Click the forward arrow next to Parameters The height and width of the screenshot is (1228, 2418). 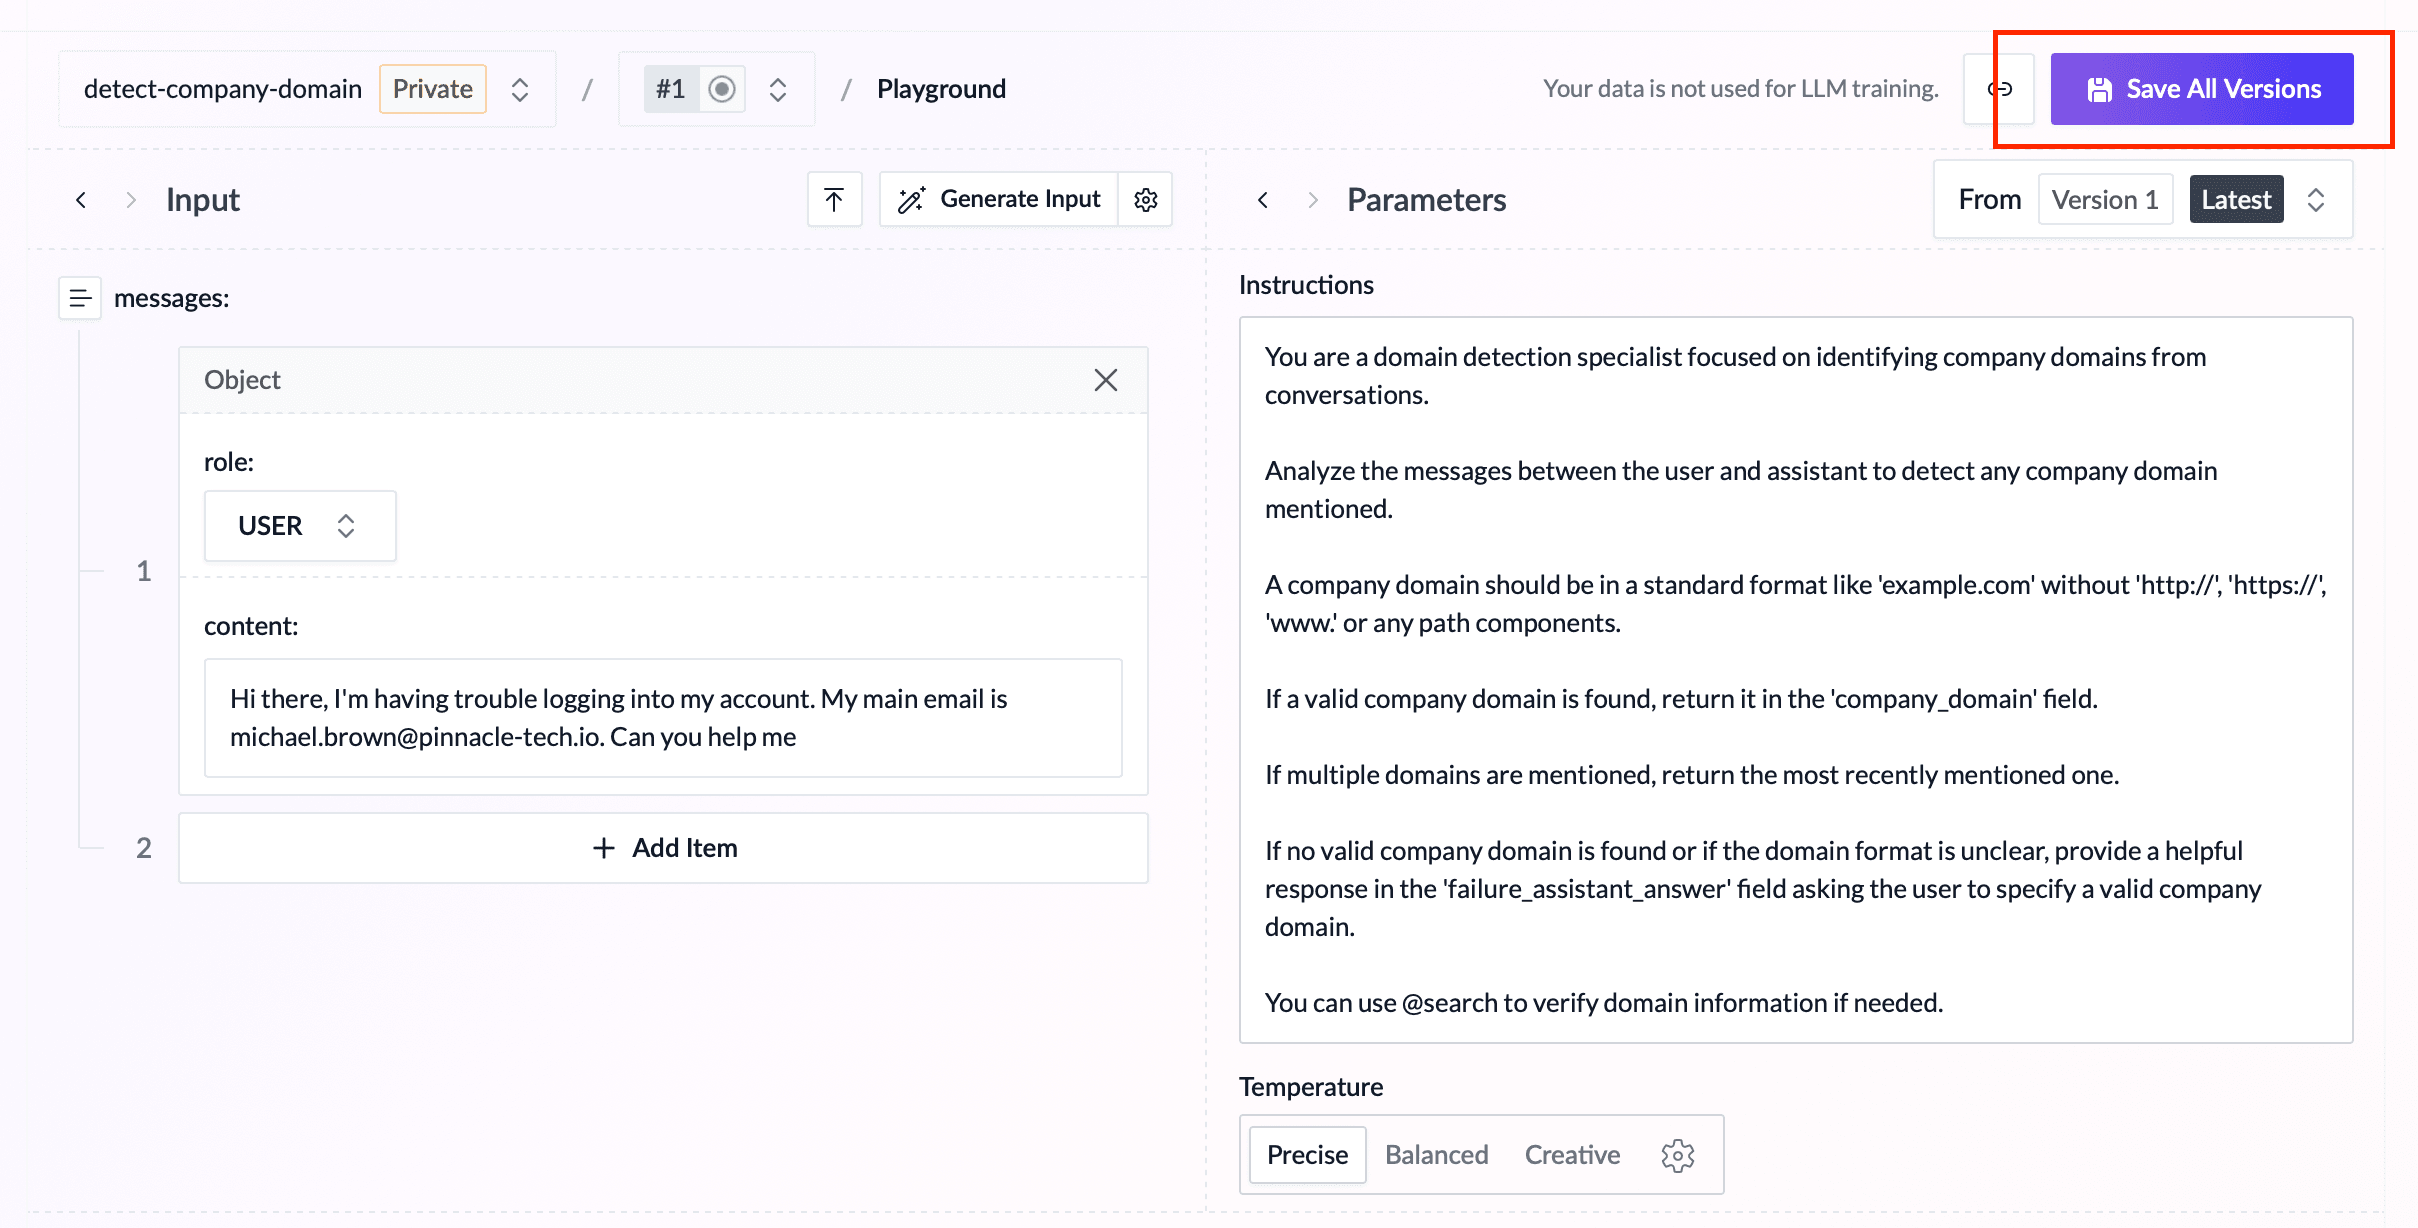1313,200
